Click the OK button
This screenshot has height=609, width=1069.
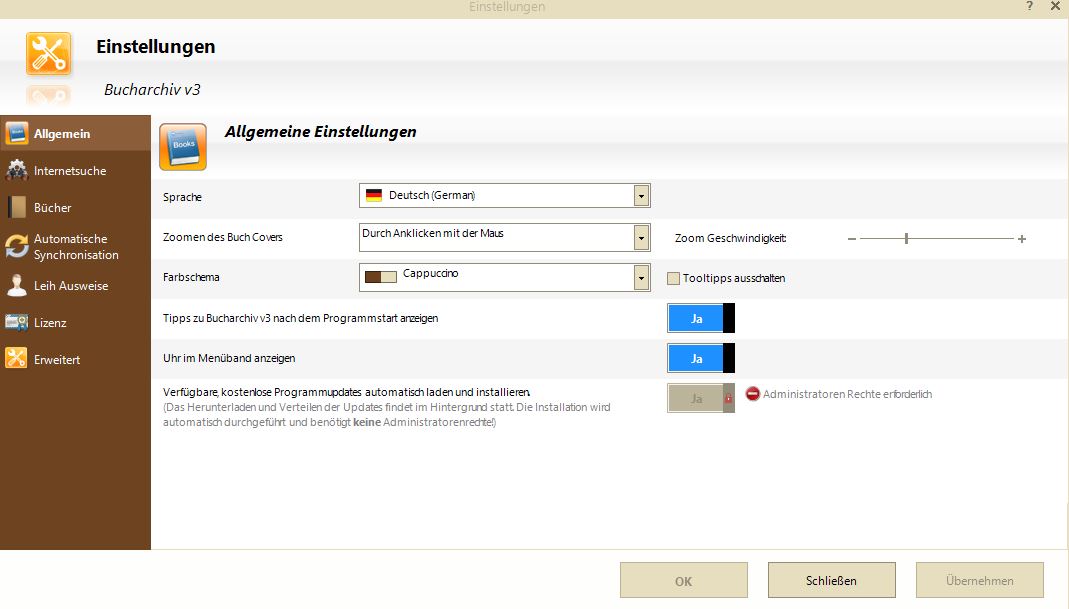pos(684,580)
